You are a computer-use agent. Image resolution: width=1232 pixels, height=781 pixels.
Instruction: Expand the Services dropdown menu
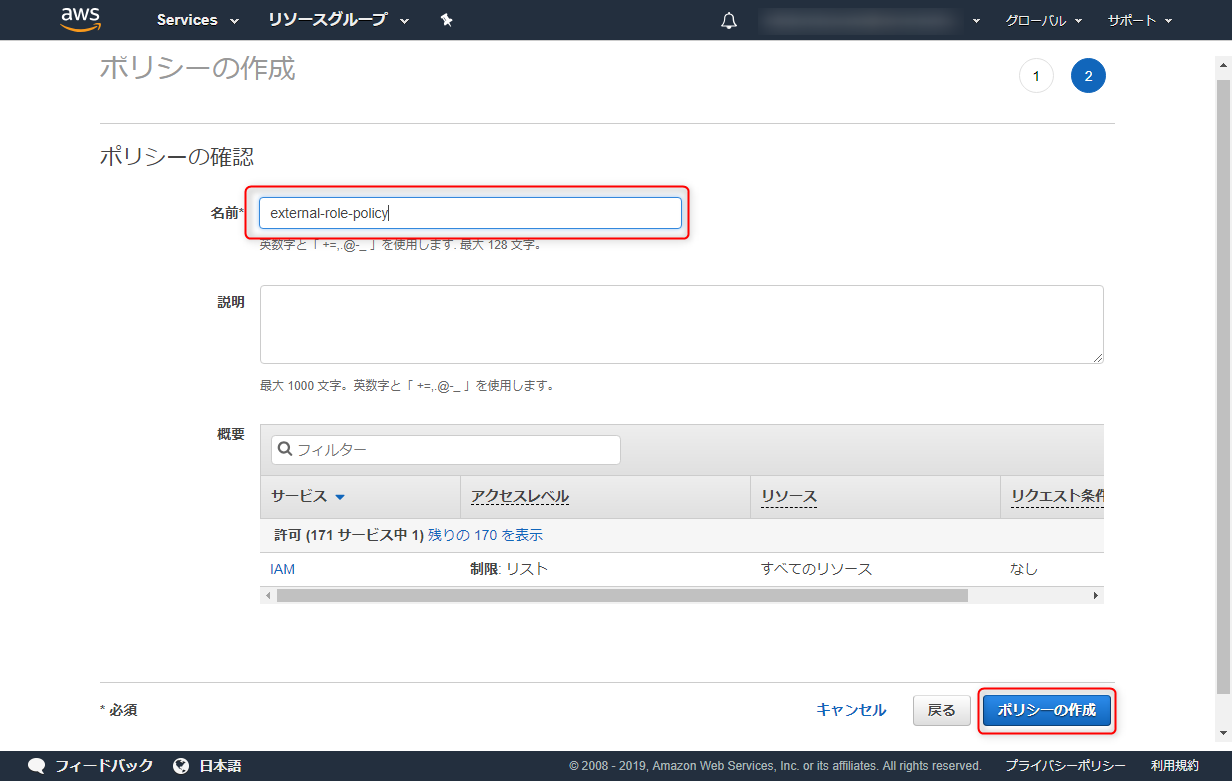click(198, 20)
